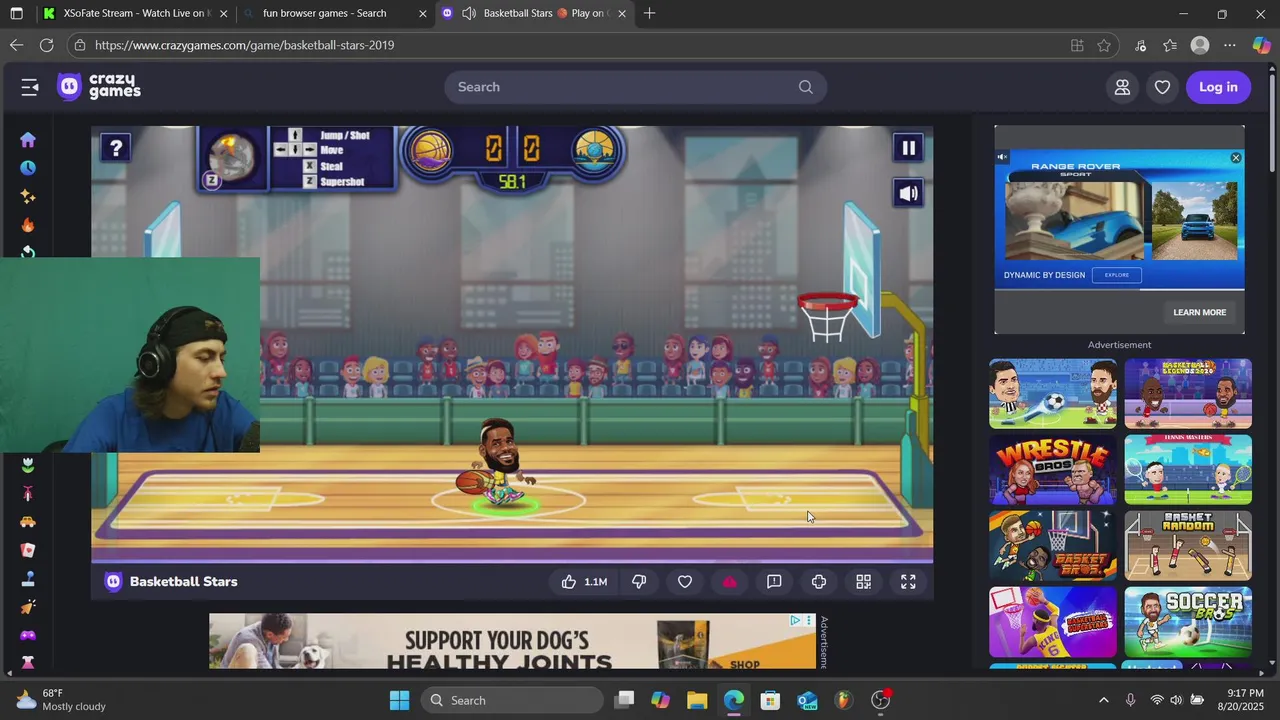Screen dimensions: 1280x720
Task: Click the taskbar Search box
Action: pyautogui.click(x=512, y=700)
